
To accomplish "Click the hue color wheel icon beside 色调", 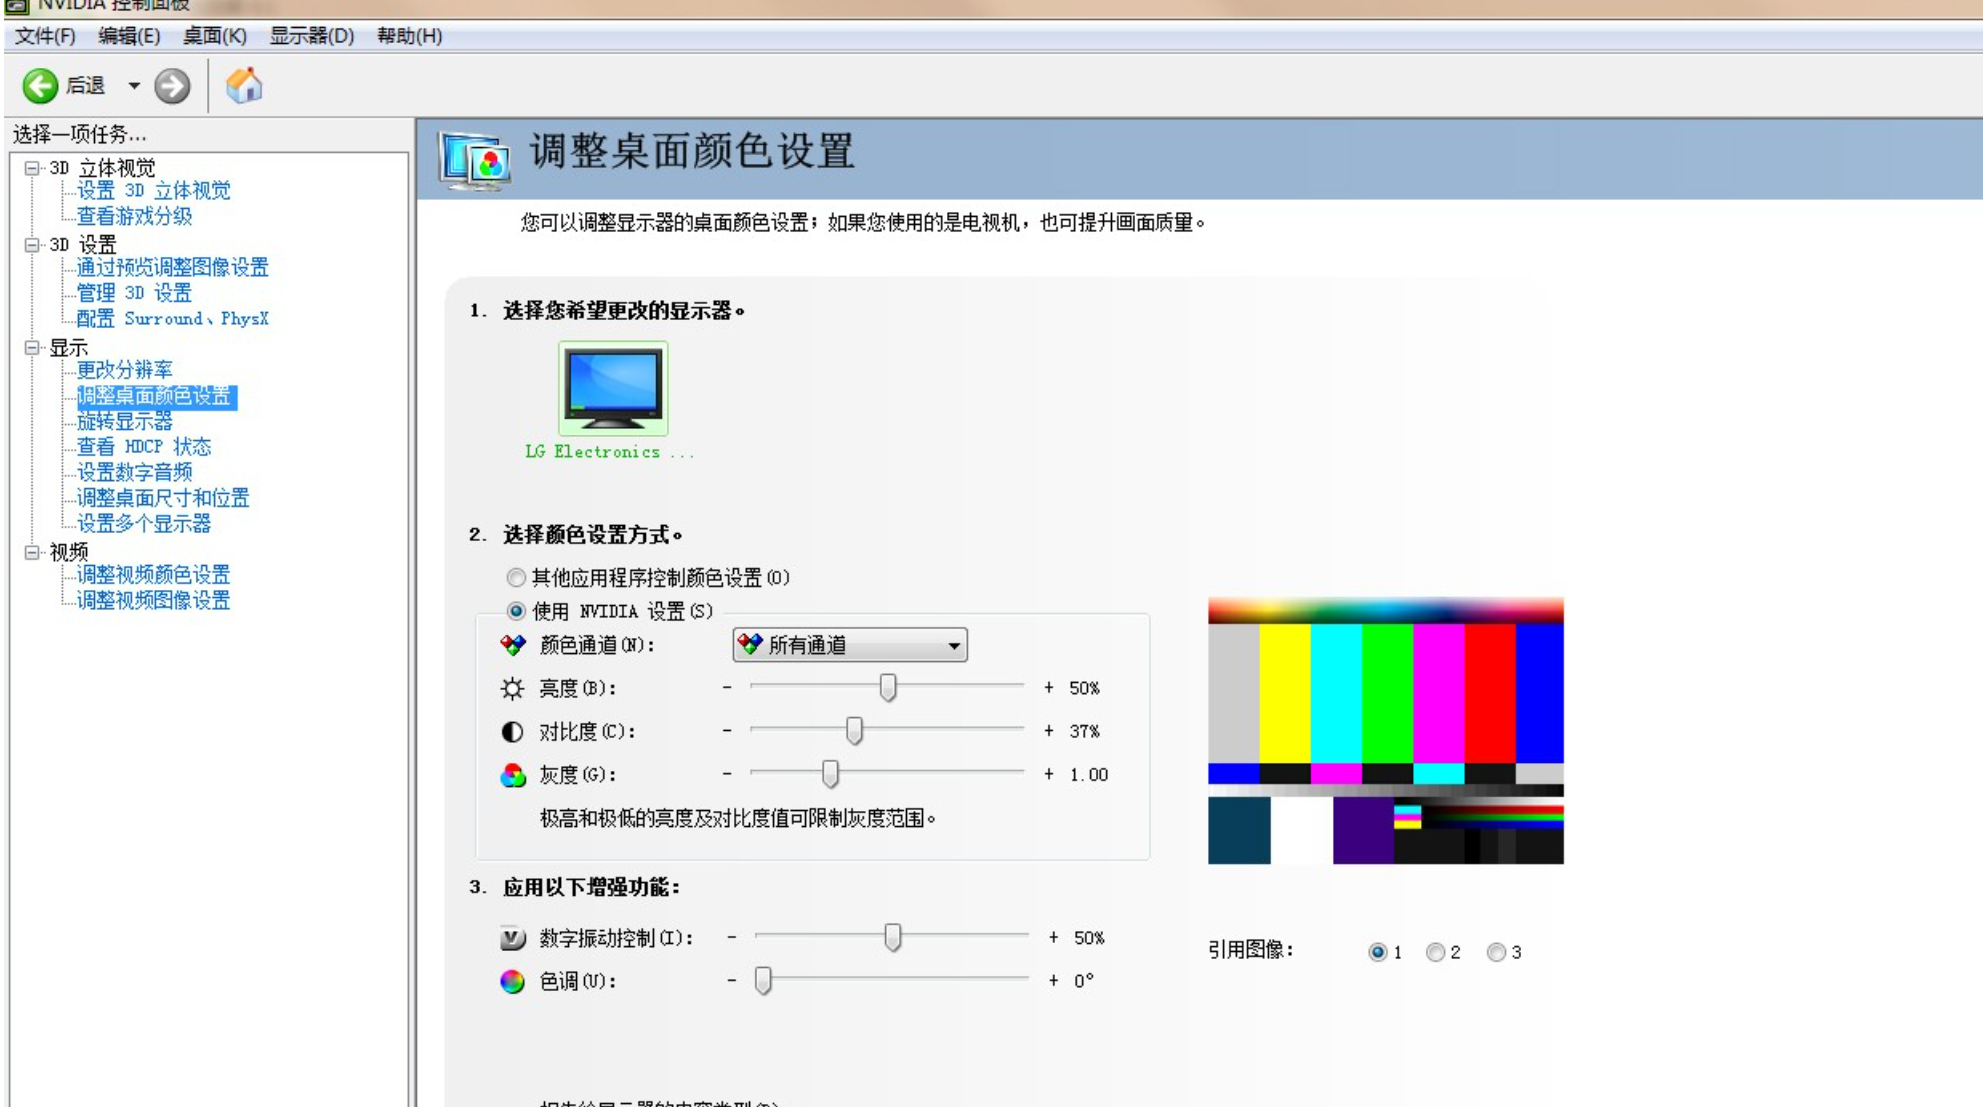I will (x=513, y=983).
